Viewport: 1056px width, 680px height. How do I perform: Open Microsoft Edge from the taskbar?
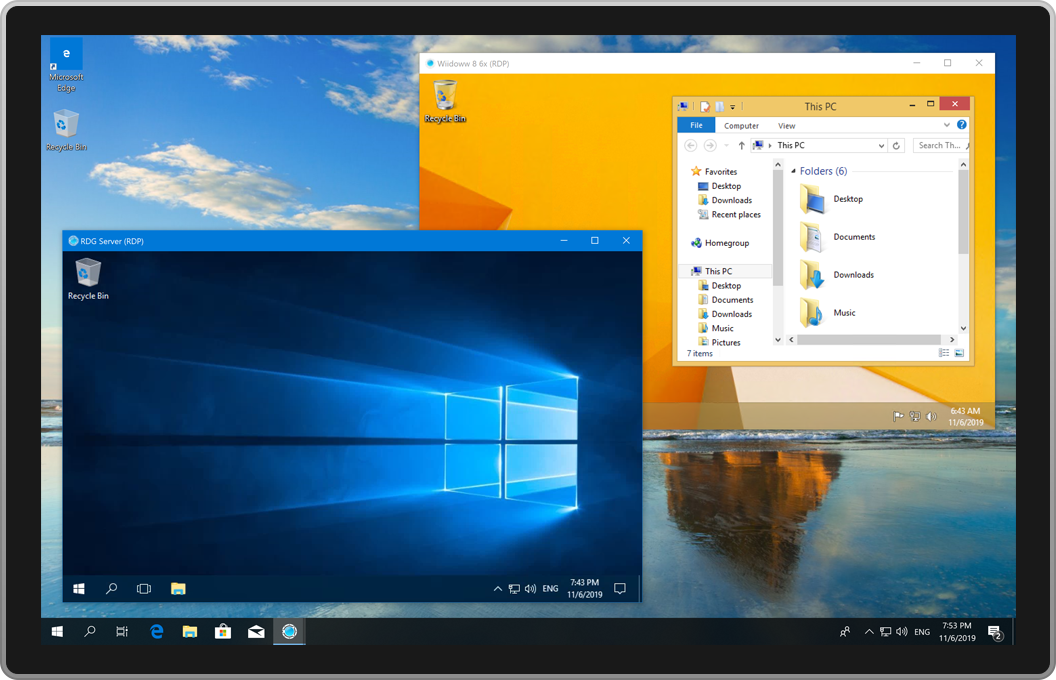[157, 631]
